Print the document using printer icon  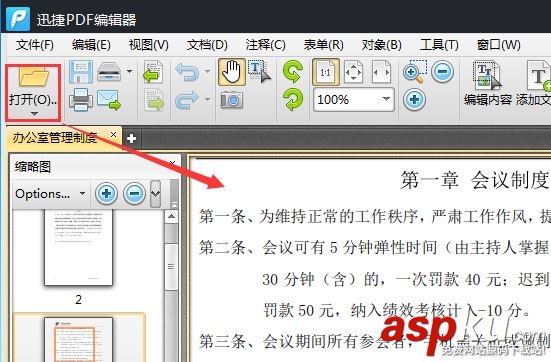(x=81, y=100)
